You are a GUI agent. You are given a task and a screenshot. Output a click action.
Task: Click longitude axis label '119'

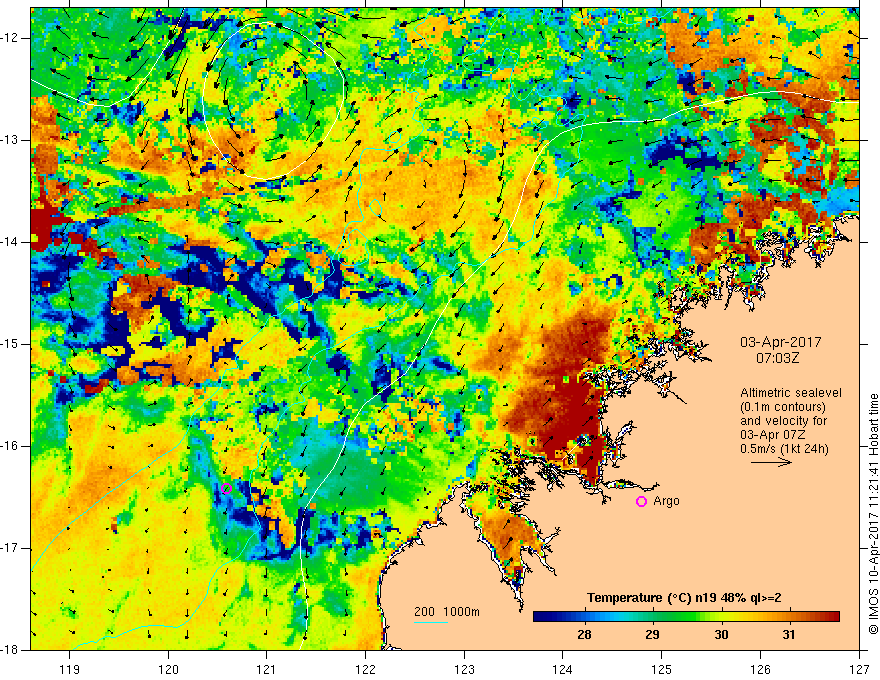[x=70, y=669]
